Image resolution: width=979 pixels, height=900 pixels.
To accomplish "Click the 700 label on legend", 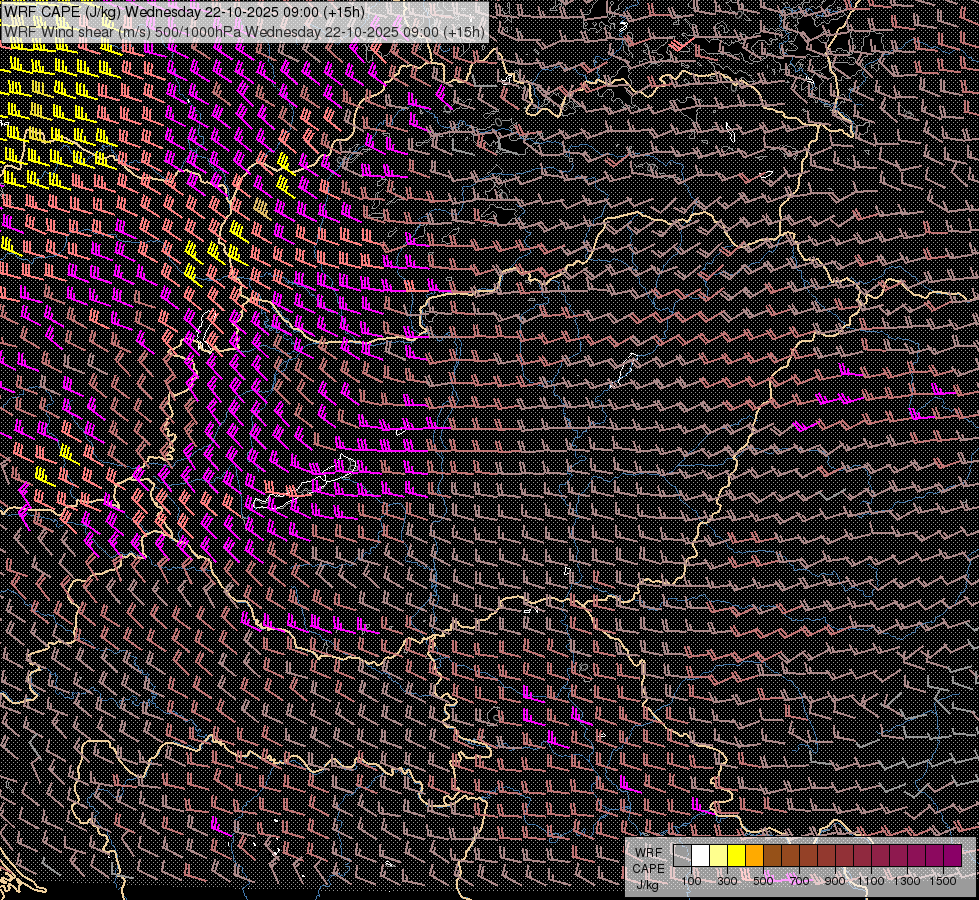I will tap(799, 881).
